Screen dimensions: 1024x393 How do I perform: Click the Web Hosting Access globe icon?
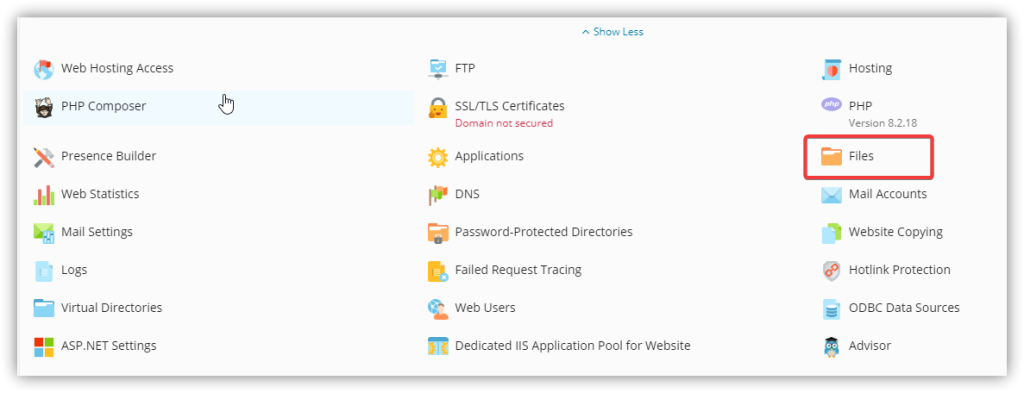(x=44, y=69)
